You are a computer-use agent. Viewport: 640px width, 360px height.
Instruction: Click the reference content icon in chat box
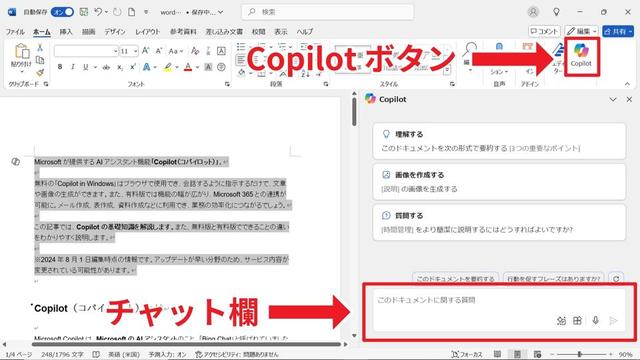point(561,321)
